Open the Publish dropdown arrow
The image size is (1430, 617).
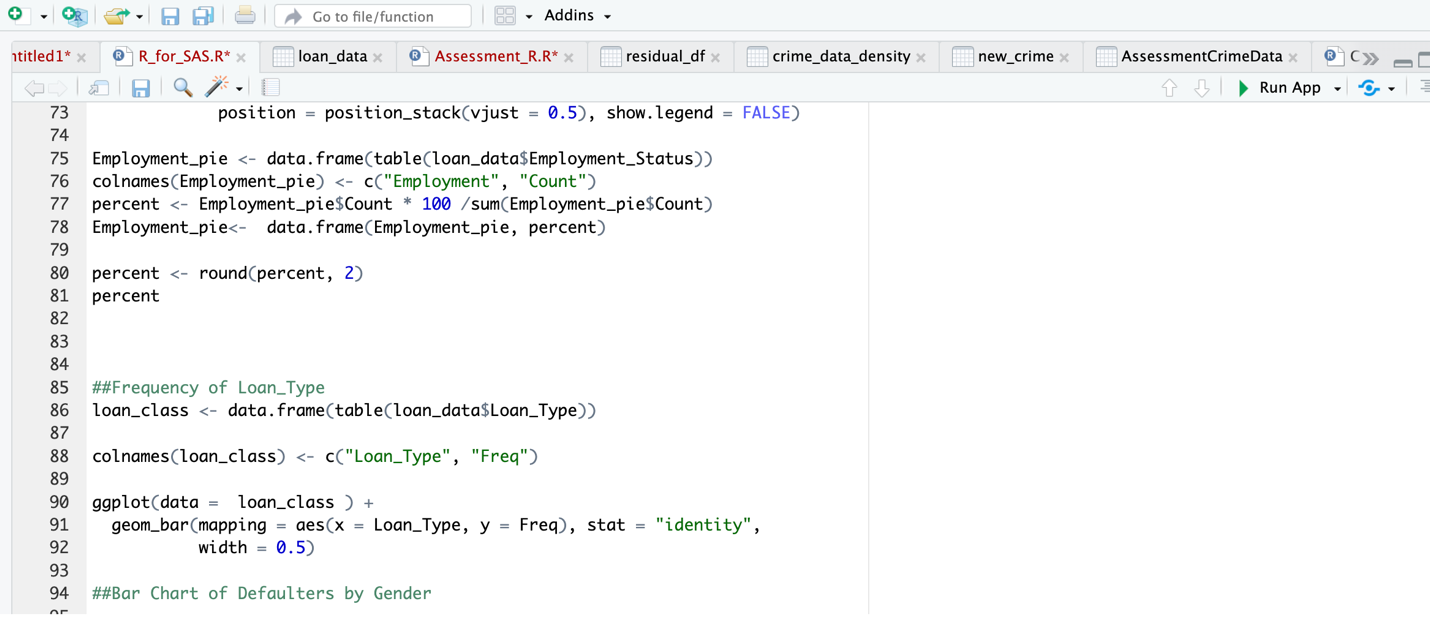[1391, 89]
